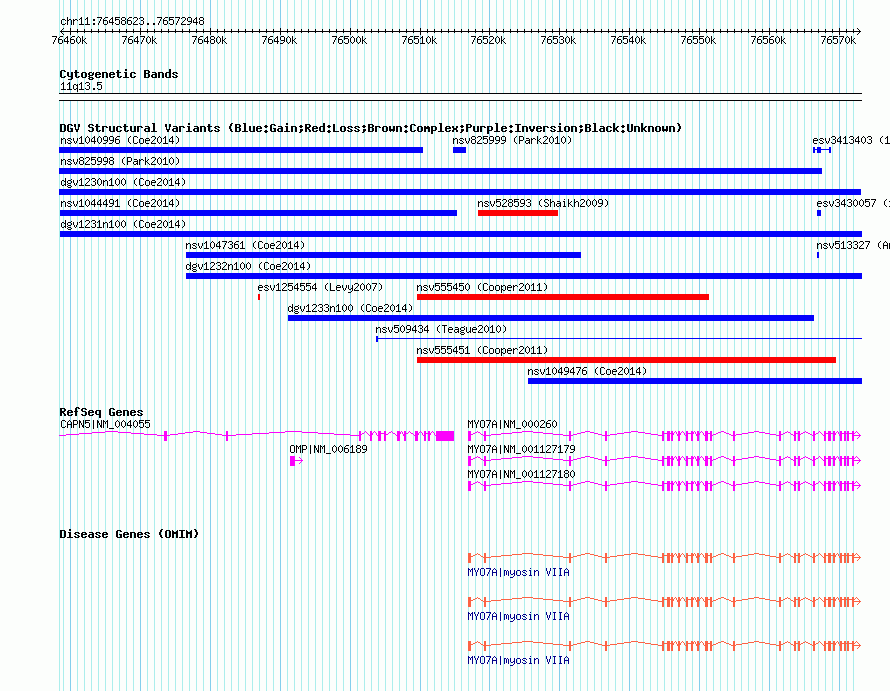Select the 11q13.5 band label
The width and height of the screenshot is (890, 691).
coord(81,86)
